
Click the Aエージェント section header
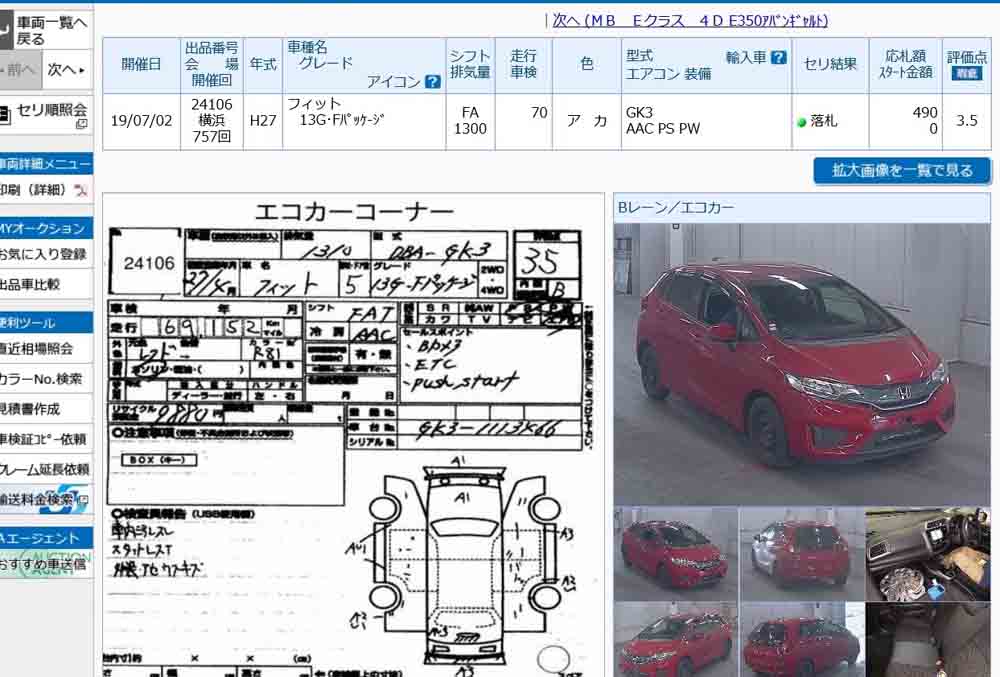[46, 538]
